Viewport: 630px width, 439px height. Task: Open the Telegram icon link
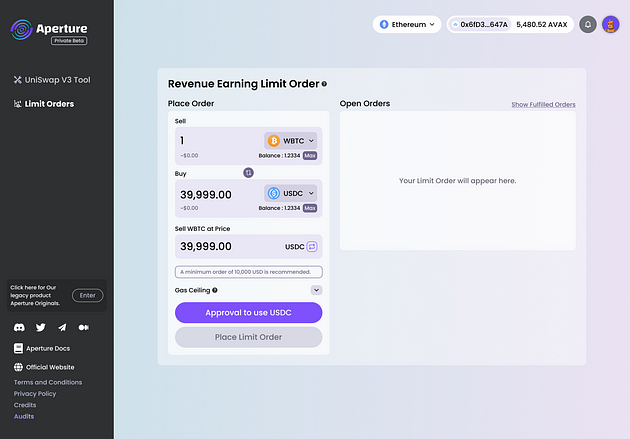point(62,327)
